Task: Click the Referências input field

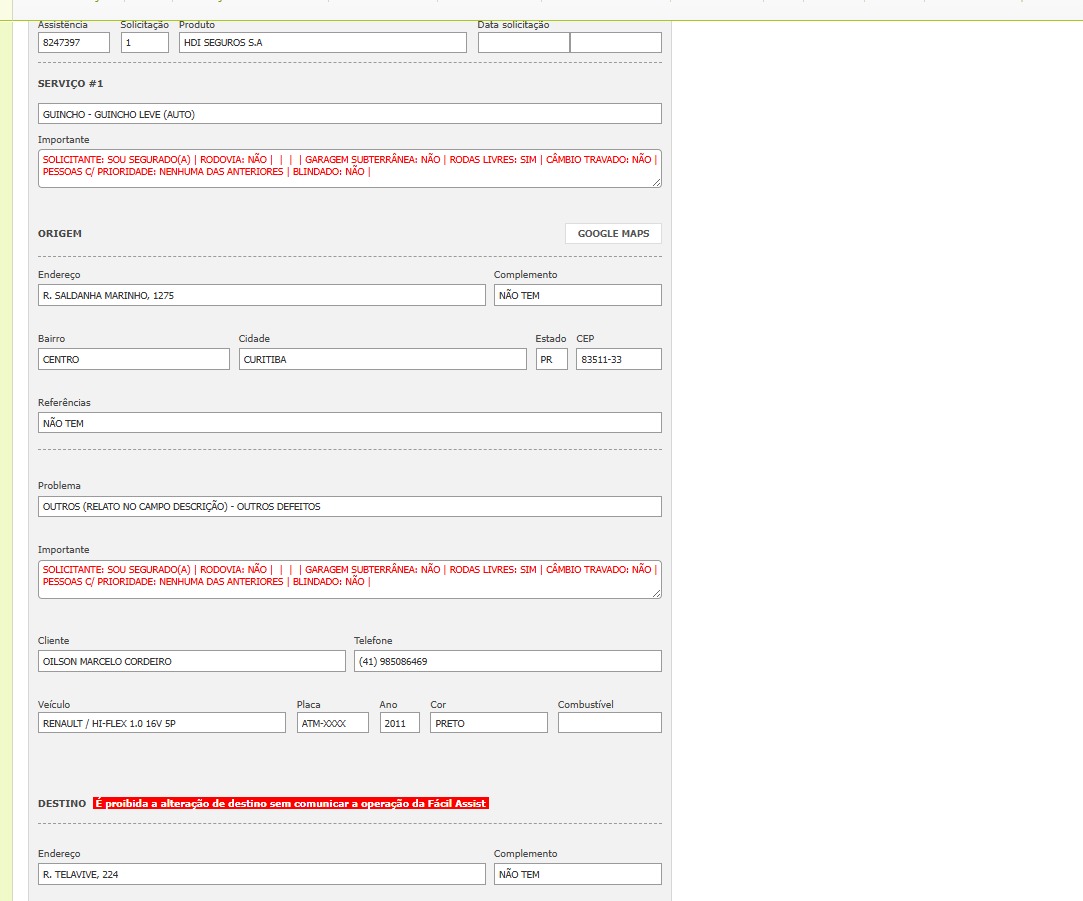Action: tap(349, 423)
